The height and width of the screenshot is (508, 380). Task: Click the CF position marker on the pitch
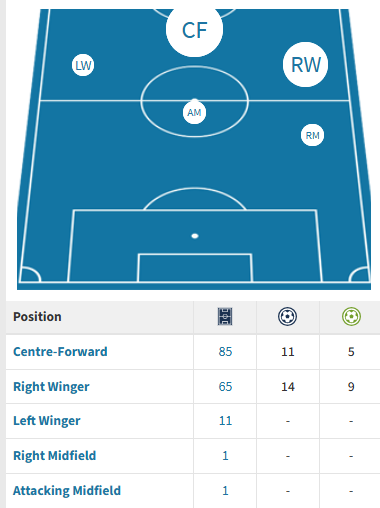(x=194, y=30)
